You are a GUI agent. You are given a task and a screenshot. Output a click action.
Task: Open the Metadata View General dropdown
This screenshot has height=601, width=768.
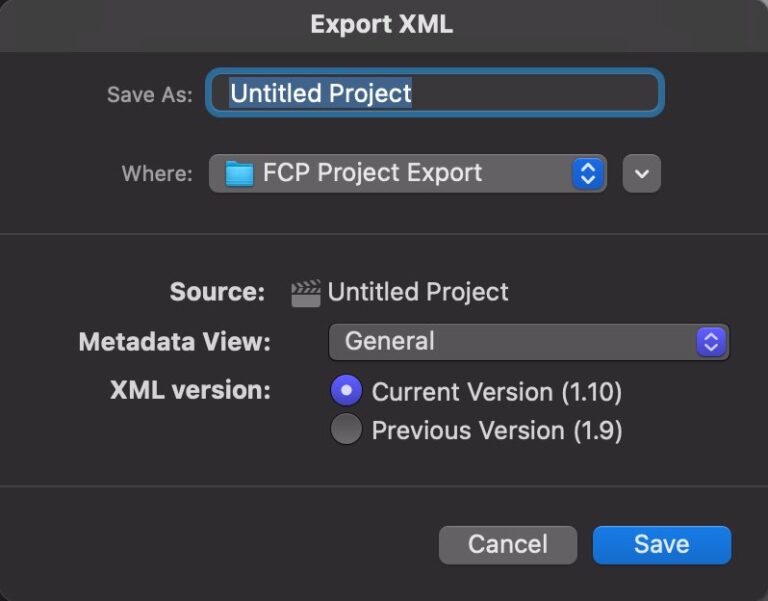[529, 341]
